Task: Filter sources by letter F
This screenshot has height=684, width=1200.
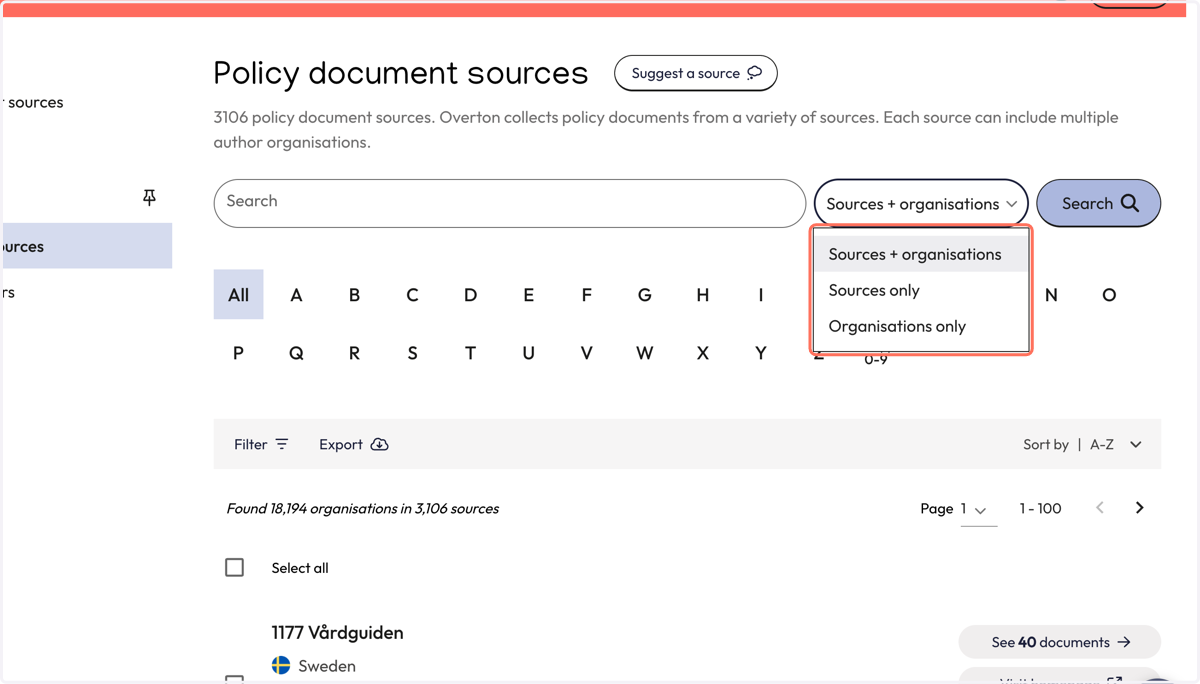Action: point(586,294)
